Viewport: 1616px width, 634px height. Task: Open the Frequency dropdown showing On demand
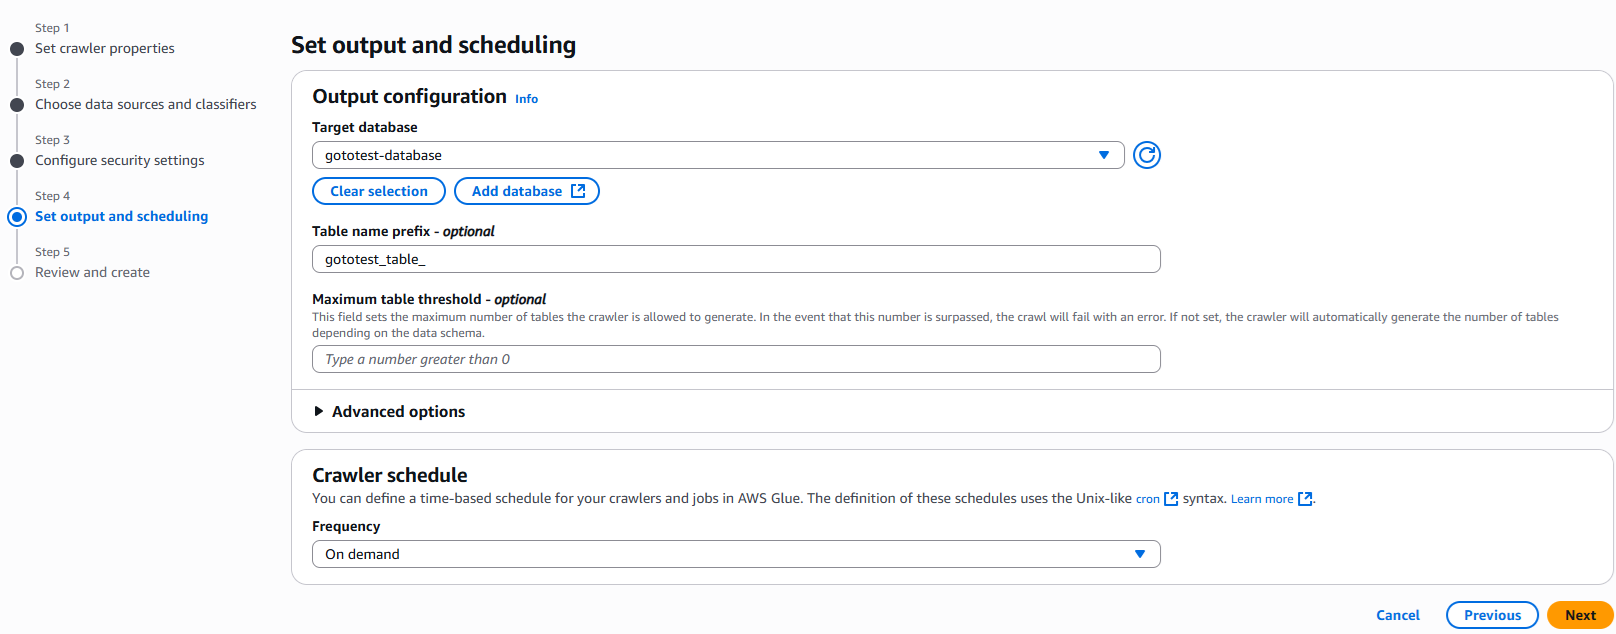click(x=736, y=554)
